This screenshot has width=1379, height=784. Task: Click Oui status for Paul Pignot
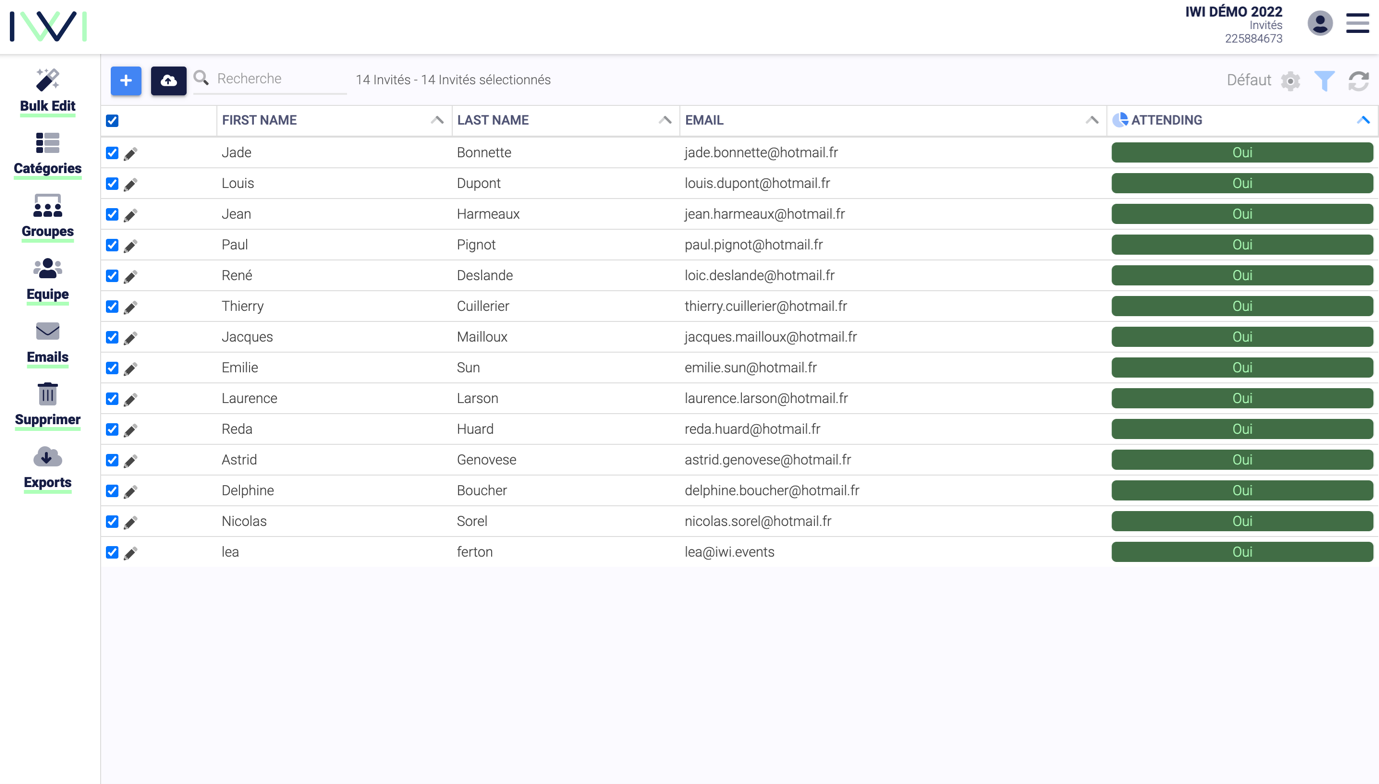[1242, 245]
